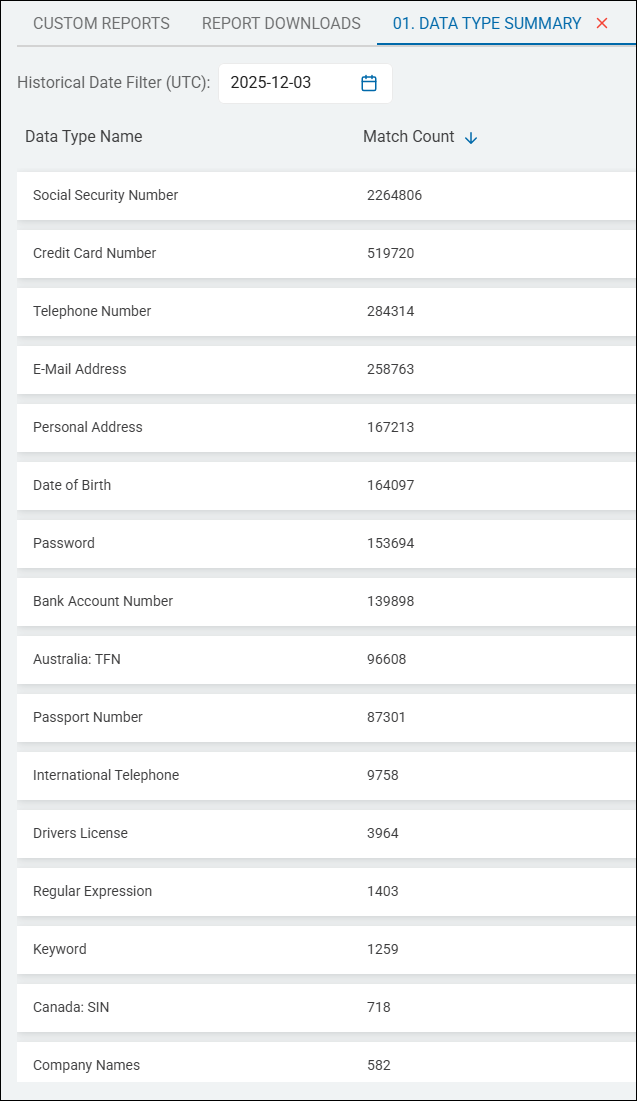The height and width of the screenshot is (1101, 637).
Task: Select the 01. Data Type Summary tab
Action: point(486,23)
